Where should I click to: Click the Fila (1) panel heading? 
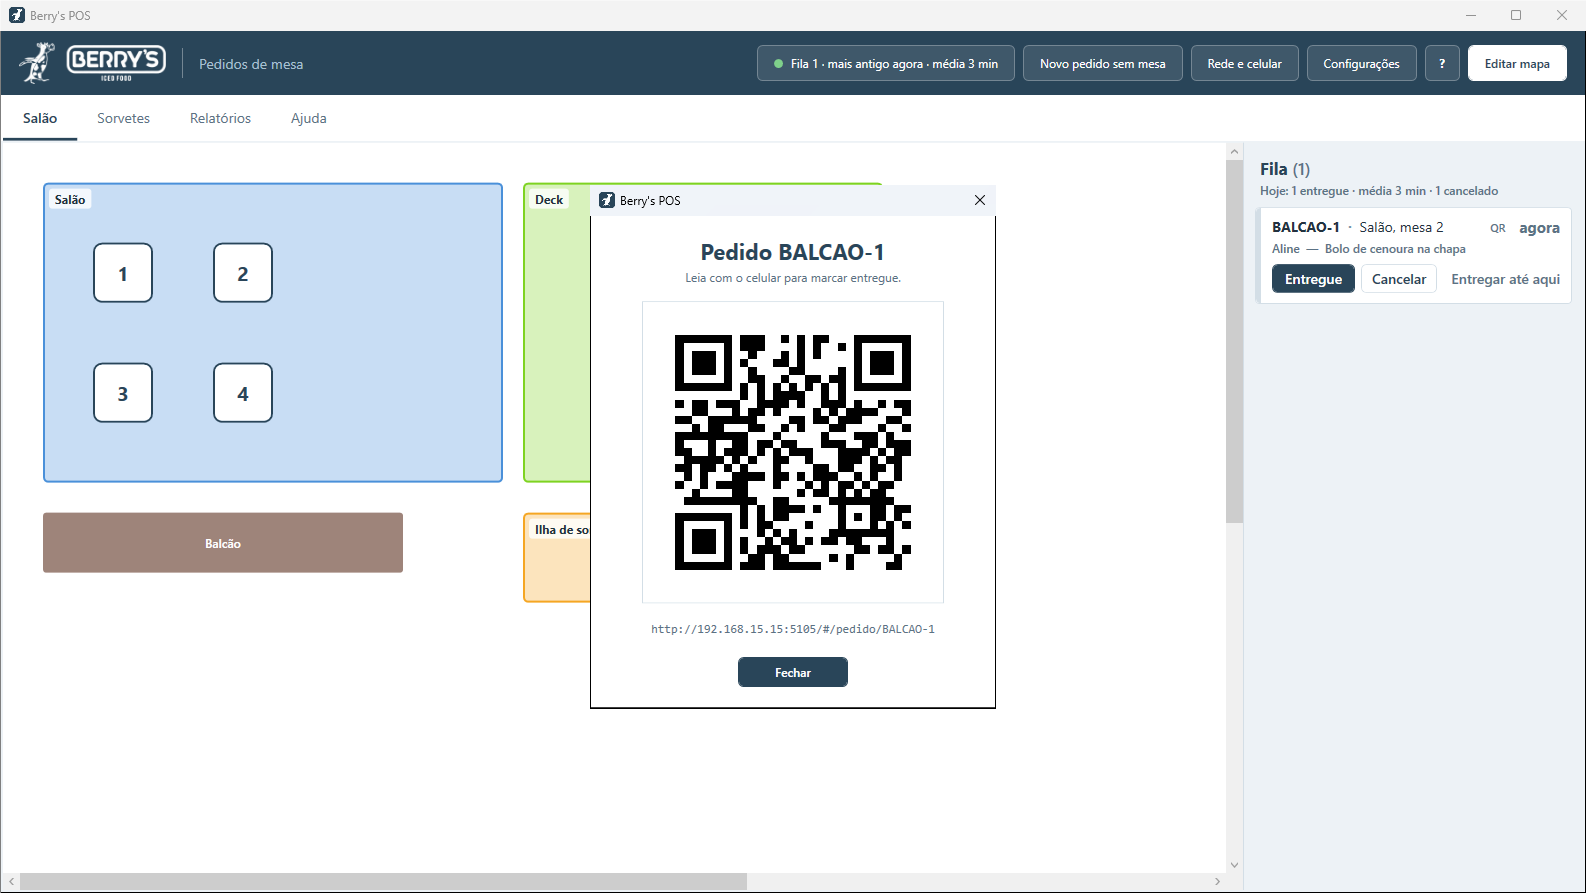[x=1285, y=169]
